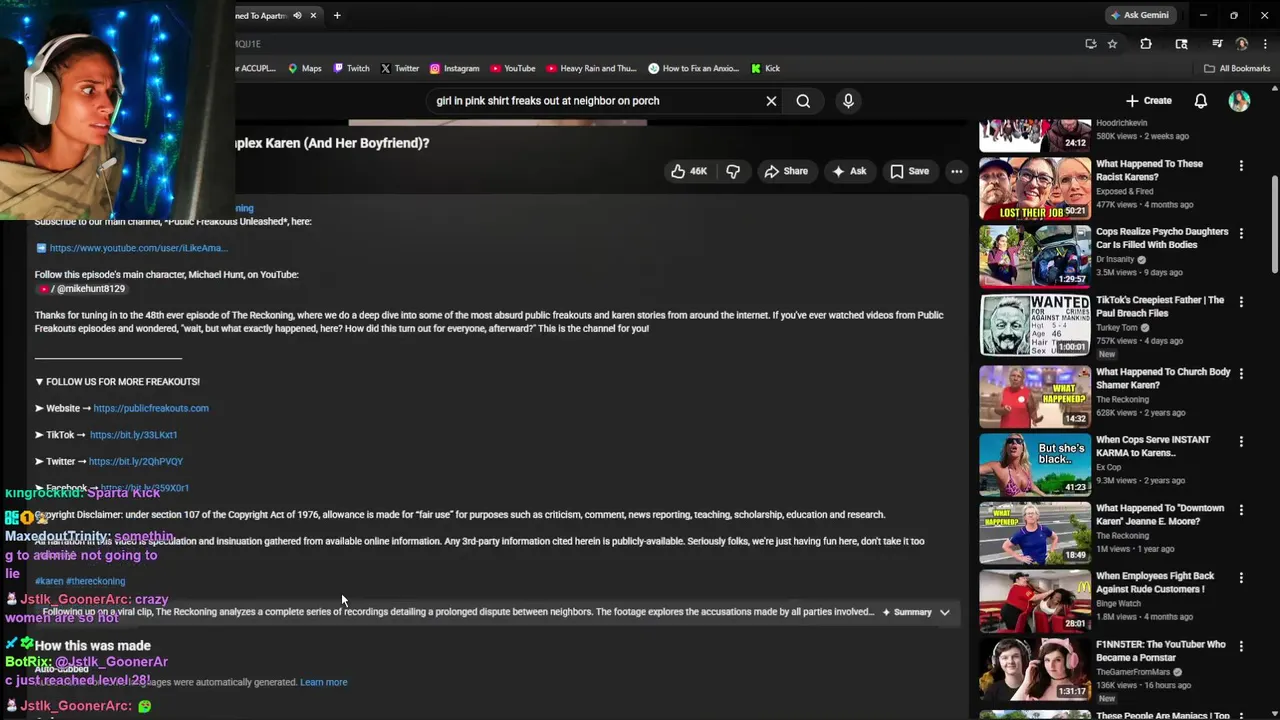The width and height of the screenshot is (1280, 720).
Task: Click the #thereckoning hashtag
Action: coord(96,581)
